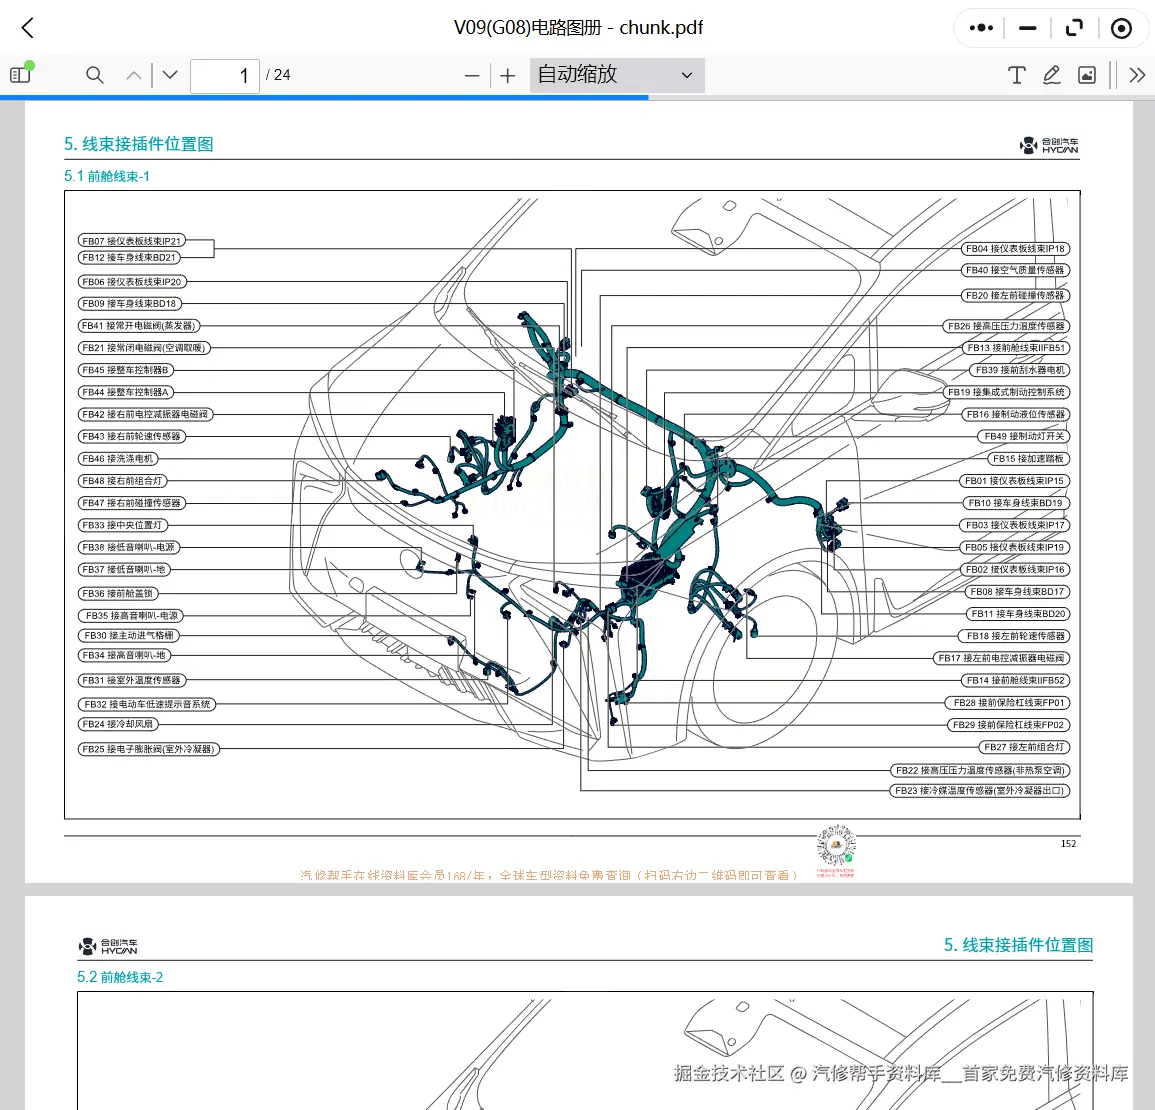Toggle the sidebar panel icon

[21, 74]
